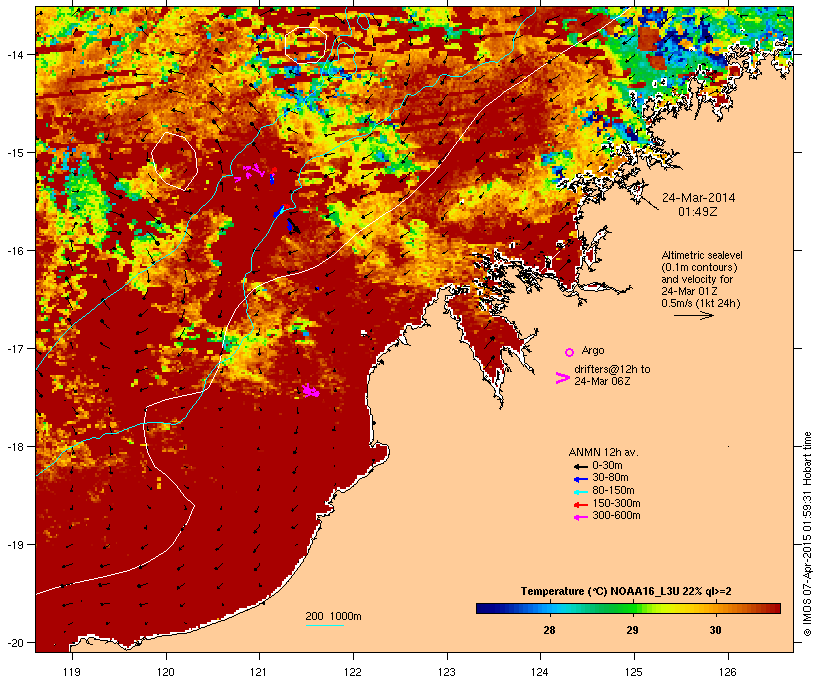This screenshot has width=820, height=680.
Task: Click the '300-600m' depth label
Action: click(x=616, y=516)
